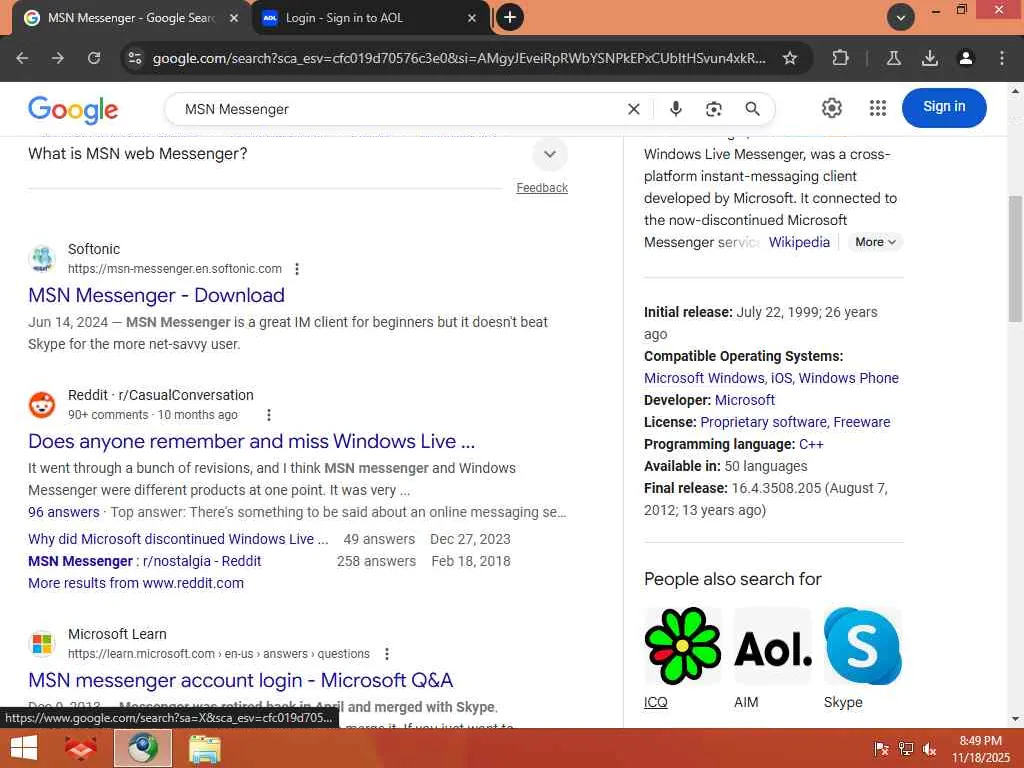This screenshot has width=1024, height=768.
Task: Open the Windows Start button
Action: pyautogui.click(x=24, y=748)
